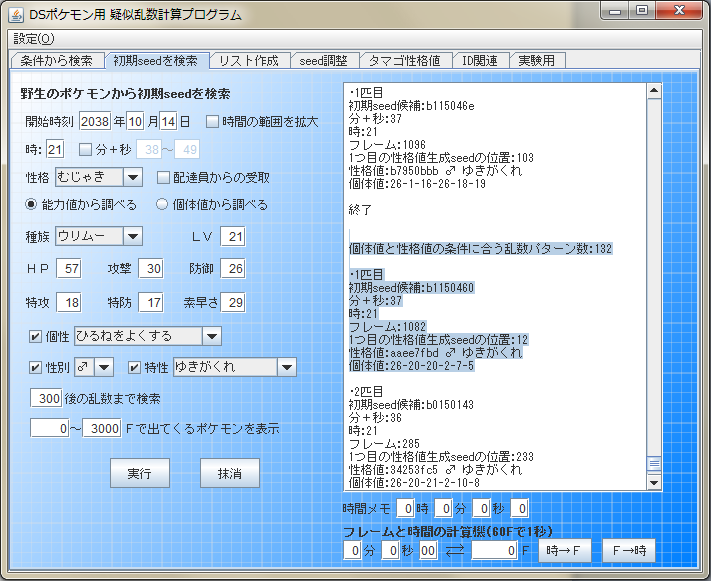Open the 設定 menu
711x581 pixels.
coord(34,39)
